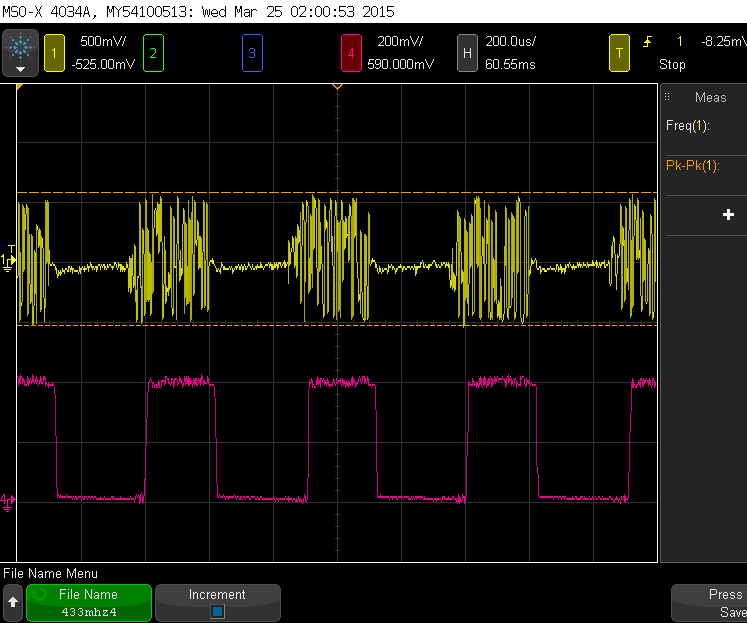Click channel 1 500mV/ scale value
Image resolution: width=747 pixels, height=623 pixels.
point(103,41)
